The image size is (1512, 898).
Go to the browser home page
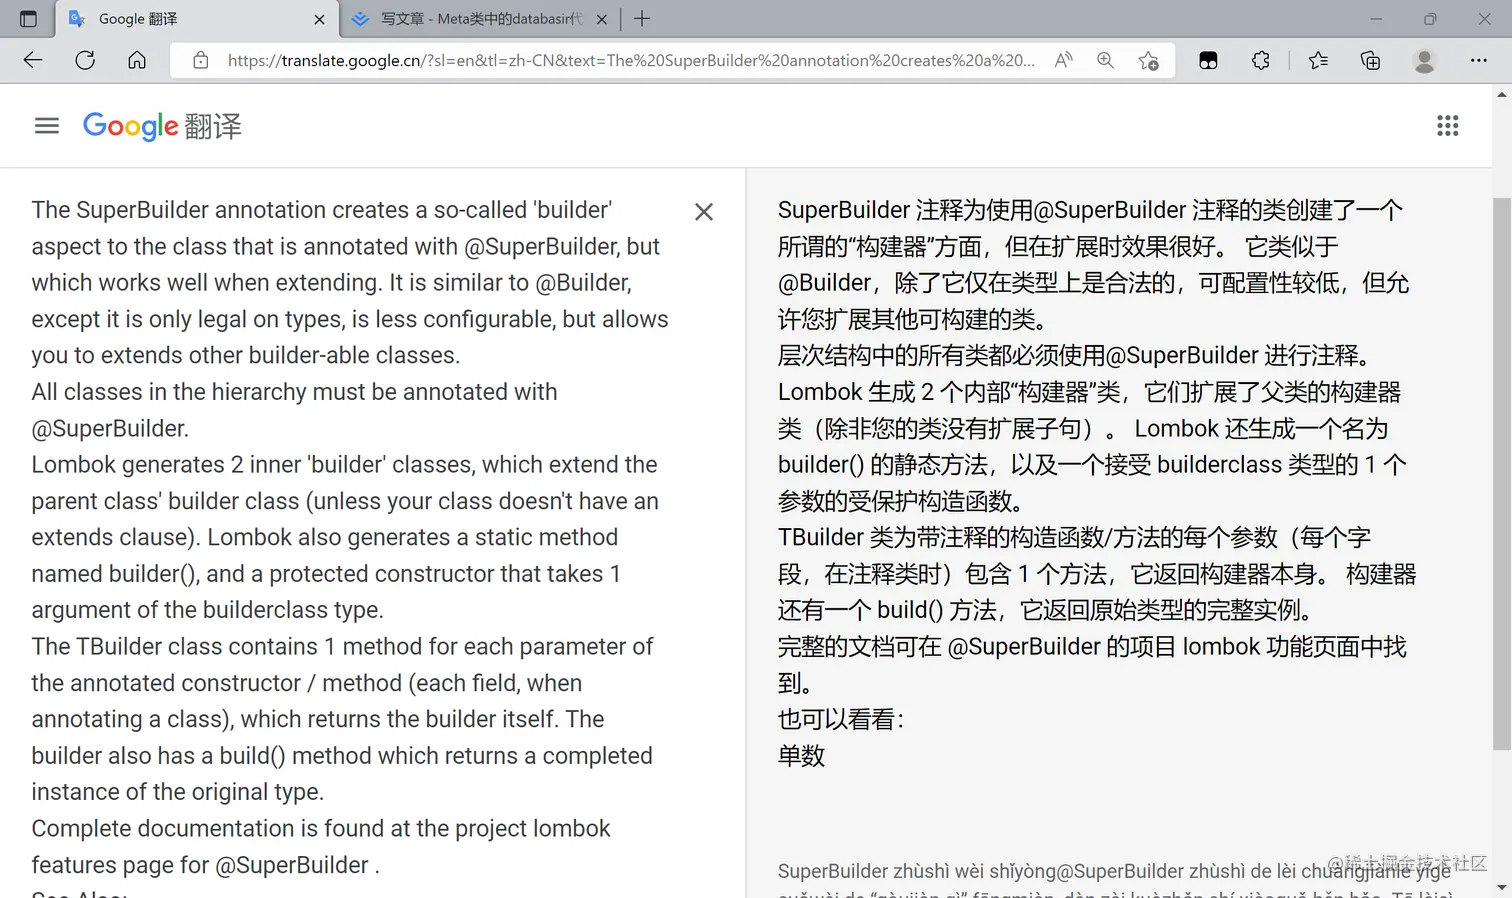point(137,60)
